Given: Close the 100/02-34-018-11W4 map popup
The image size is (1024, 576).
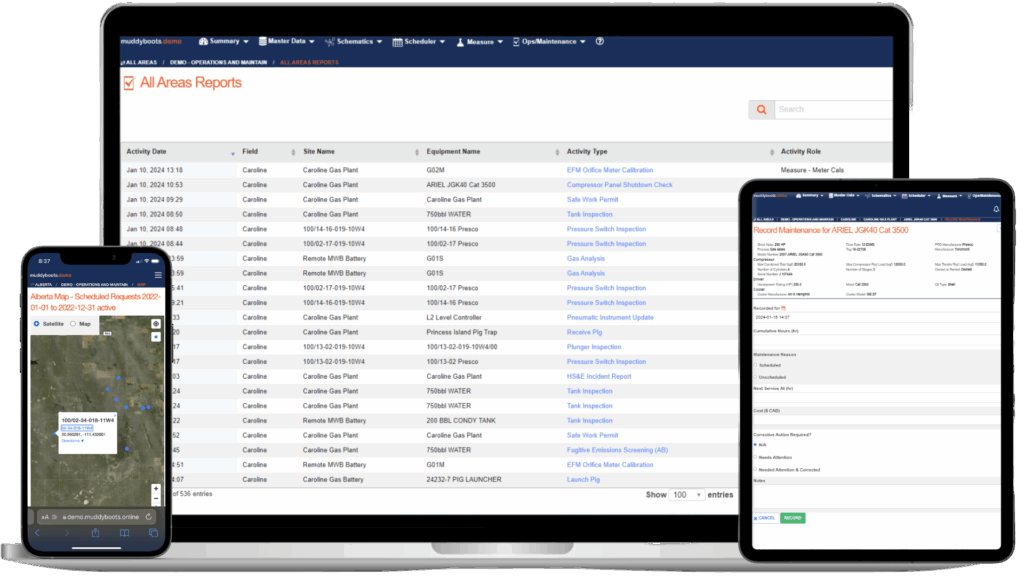Looking at the screenshot, I should pyautogui.click(x=115, y=415).
